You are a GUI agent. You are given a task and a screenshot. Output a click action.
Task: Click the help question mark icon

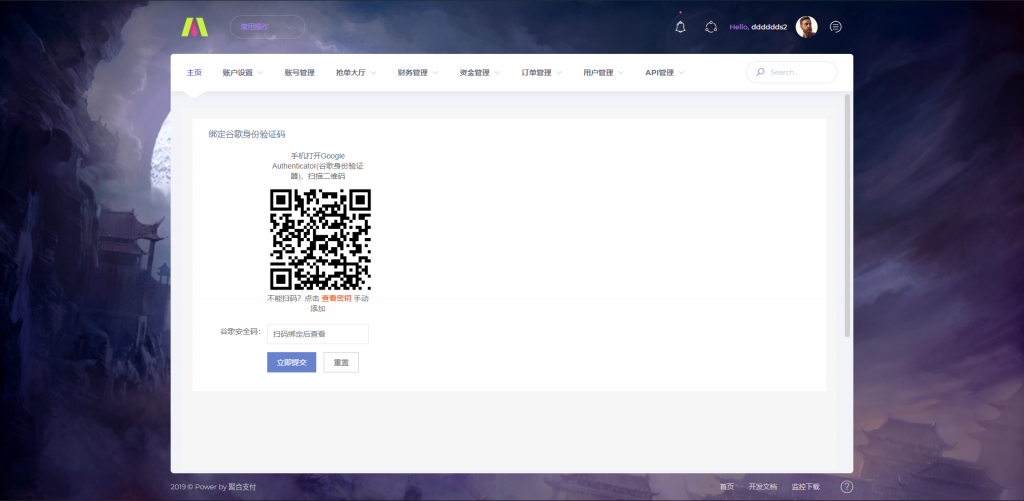click(x=846, y=487)
